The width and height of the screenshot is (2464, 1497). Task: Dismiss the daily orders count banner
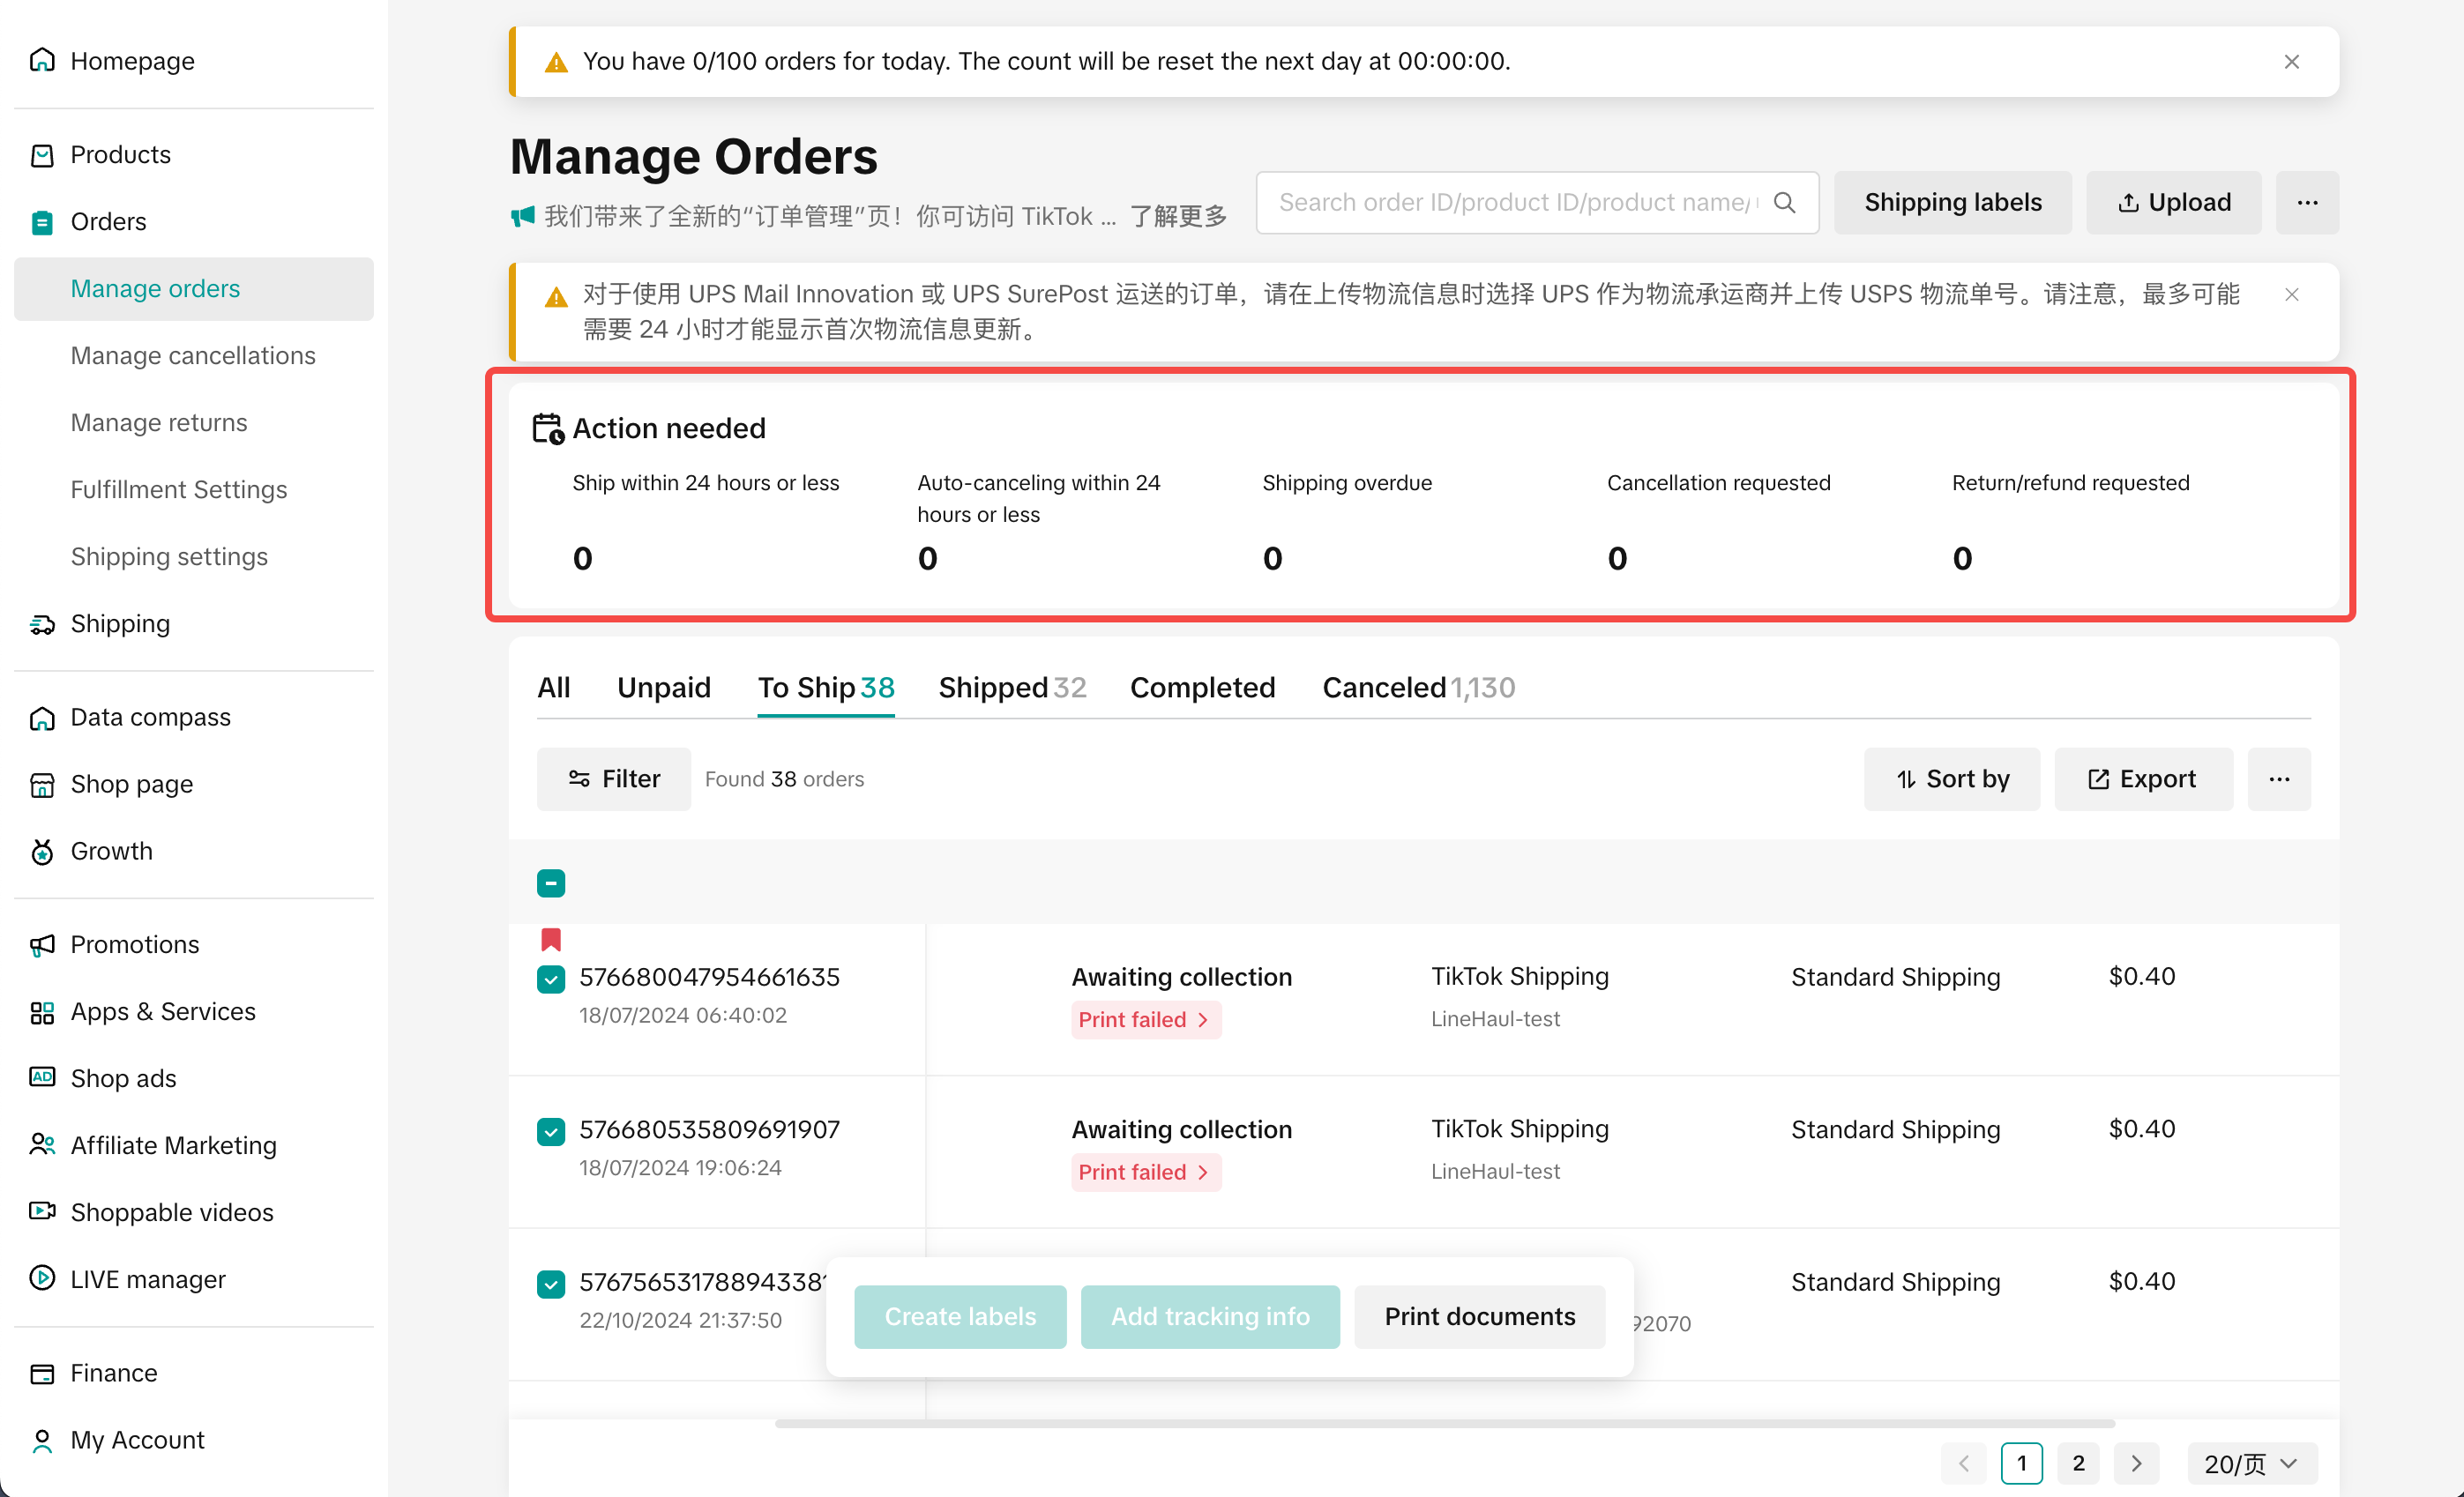click(2291, 62)
